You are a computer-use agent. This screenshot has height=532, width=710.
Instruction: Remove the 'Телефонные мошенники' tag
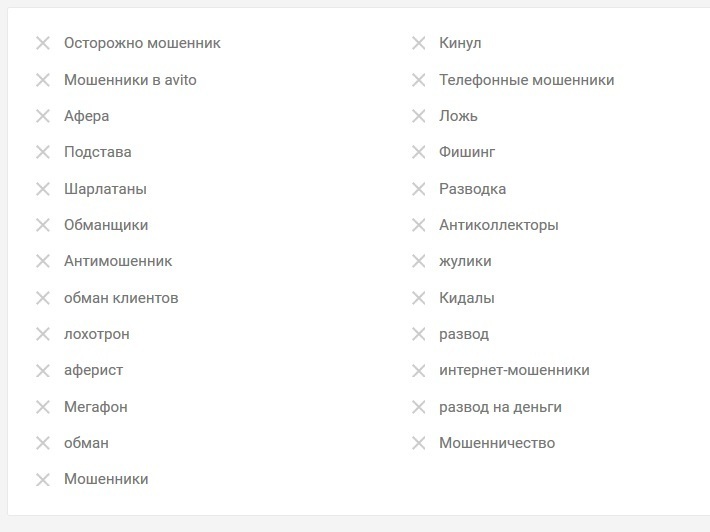point(419,80)
